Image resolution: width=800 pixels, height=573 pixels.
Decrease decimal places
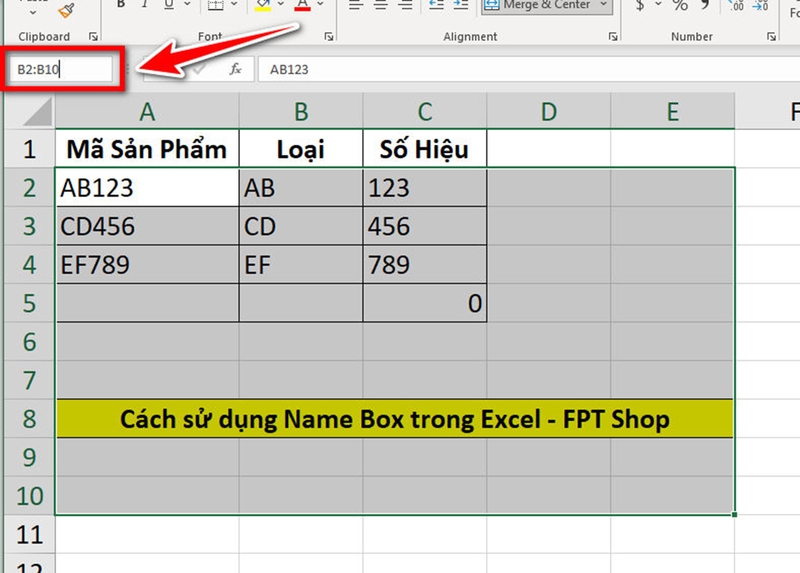(760, 6)
